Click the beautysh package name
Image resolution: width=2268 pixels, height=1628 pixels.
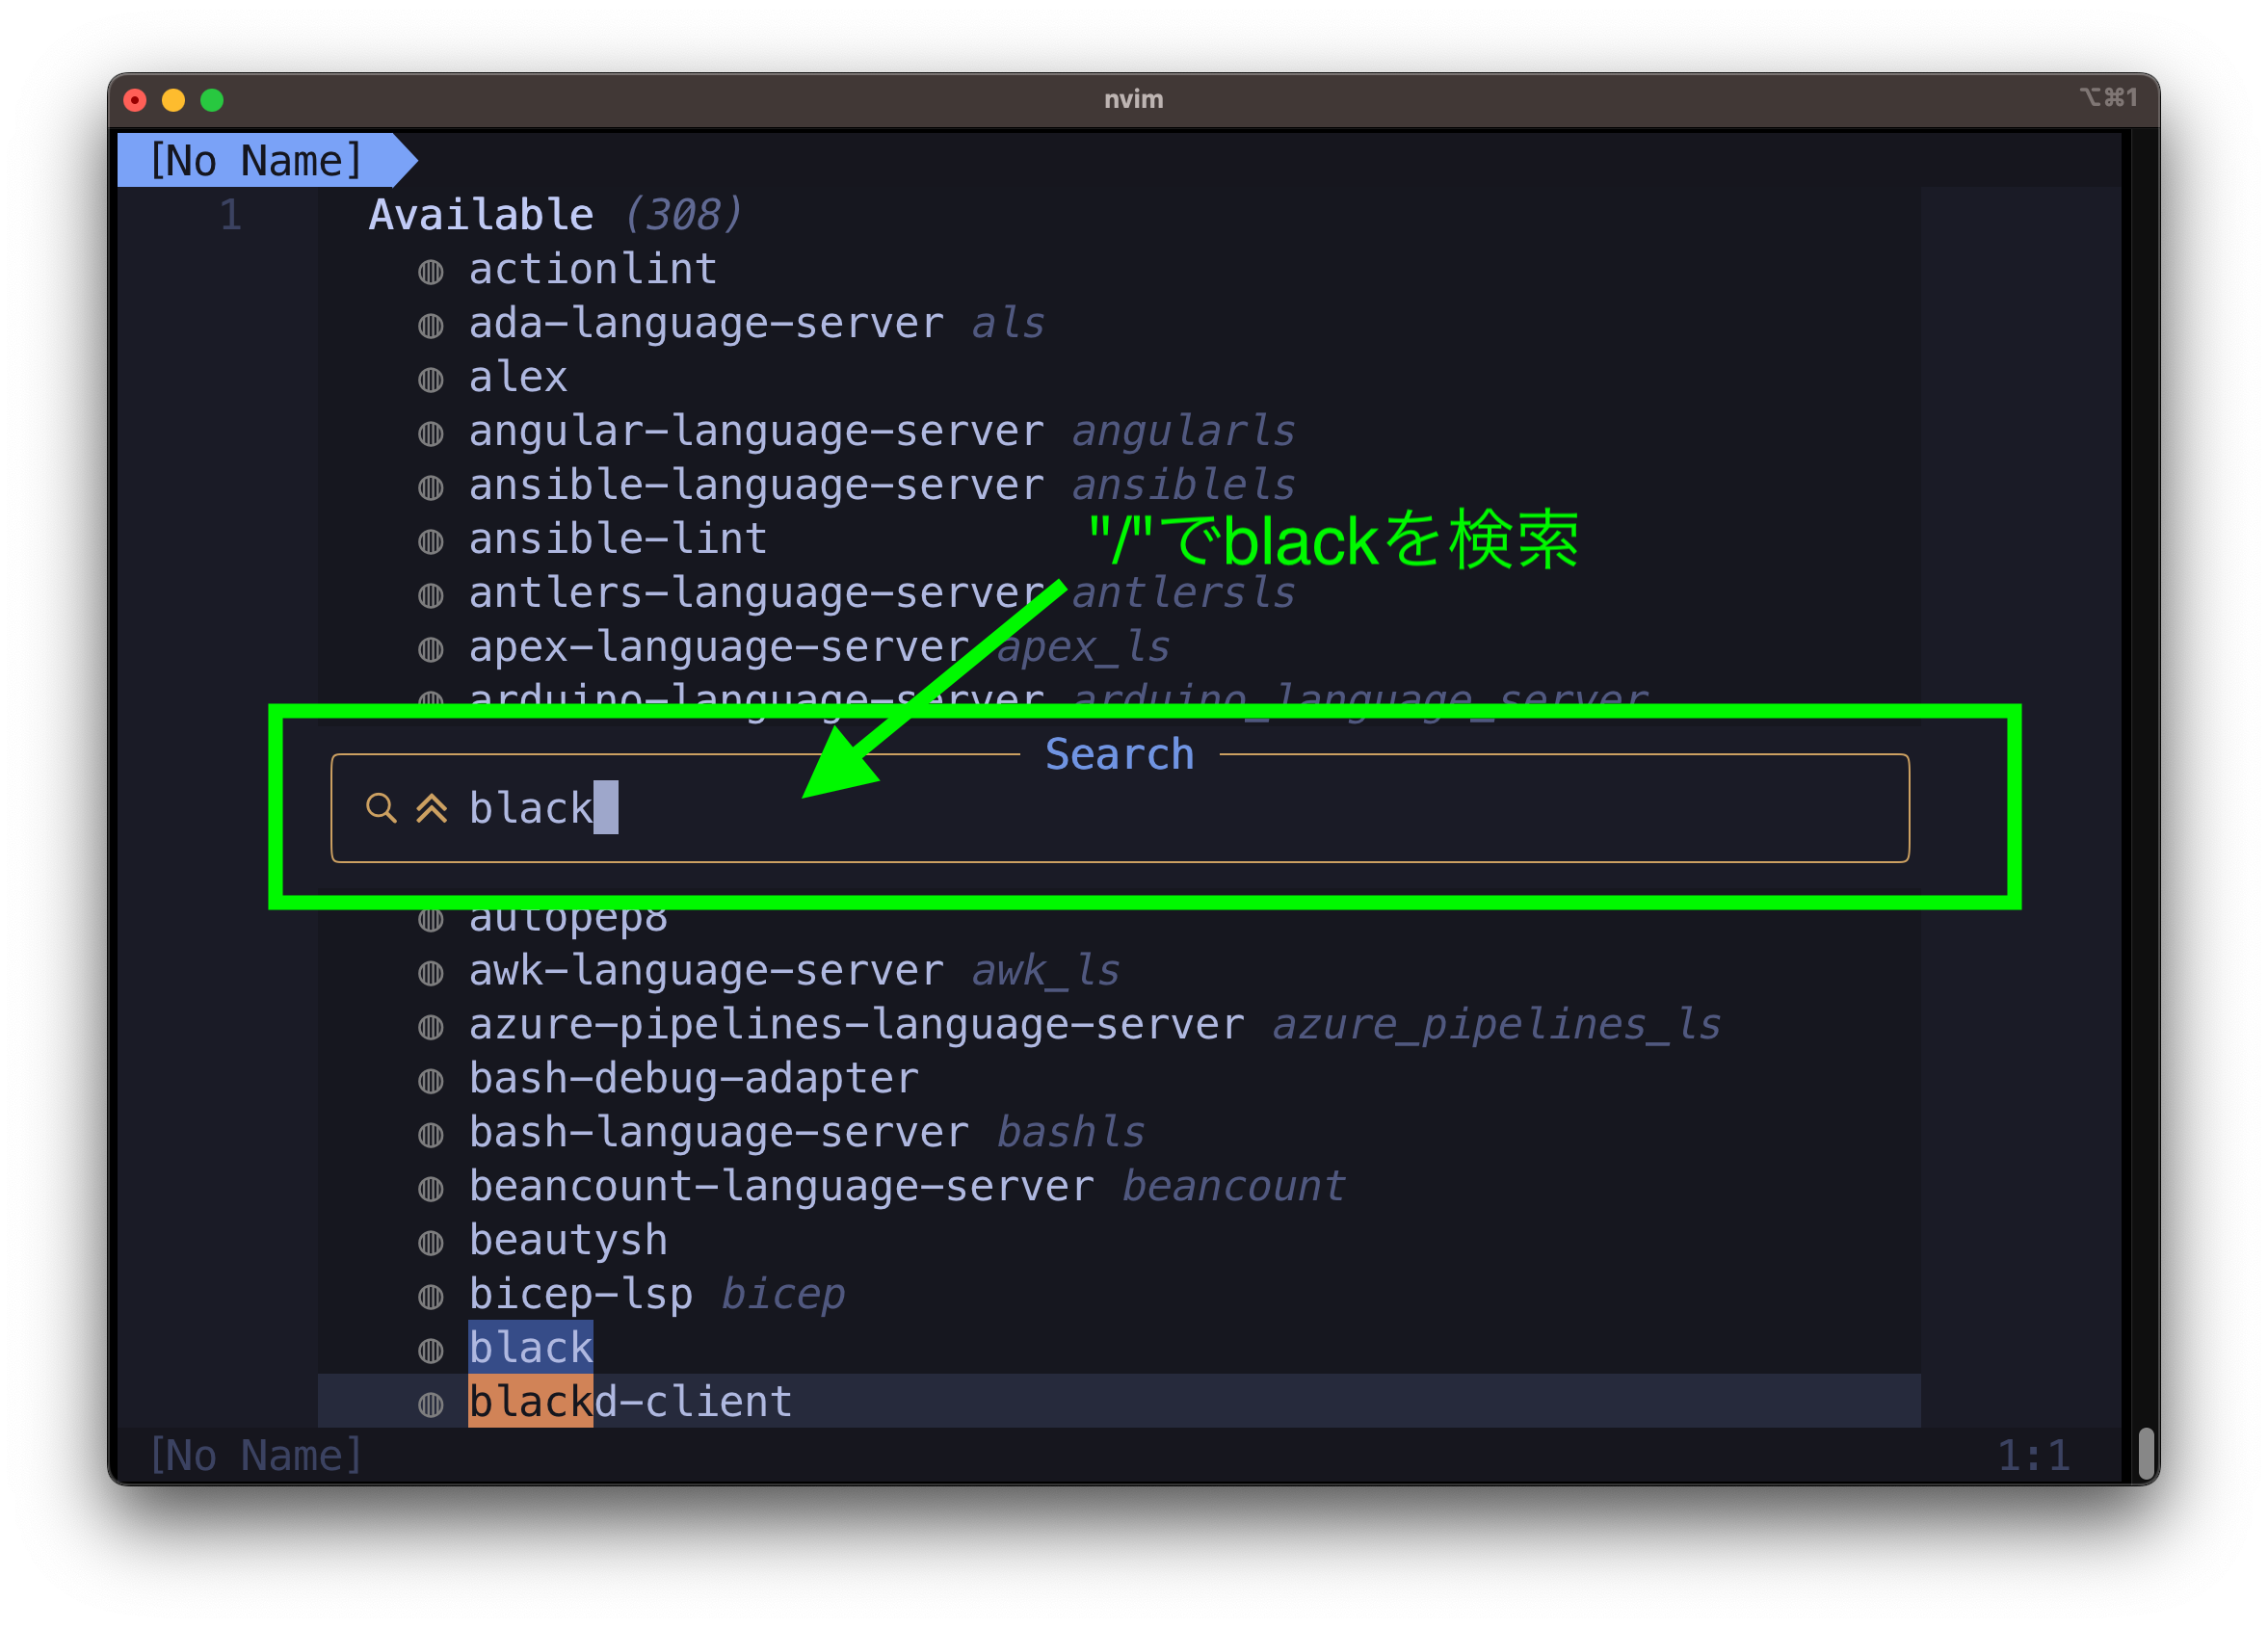coord(568,1241)
